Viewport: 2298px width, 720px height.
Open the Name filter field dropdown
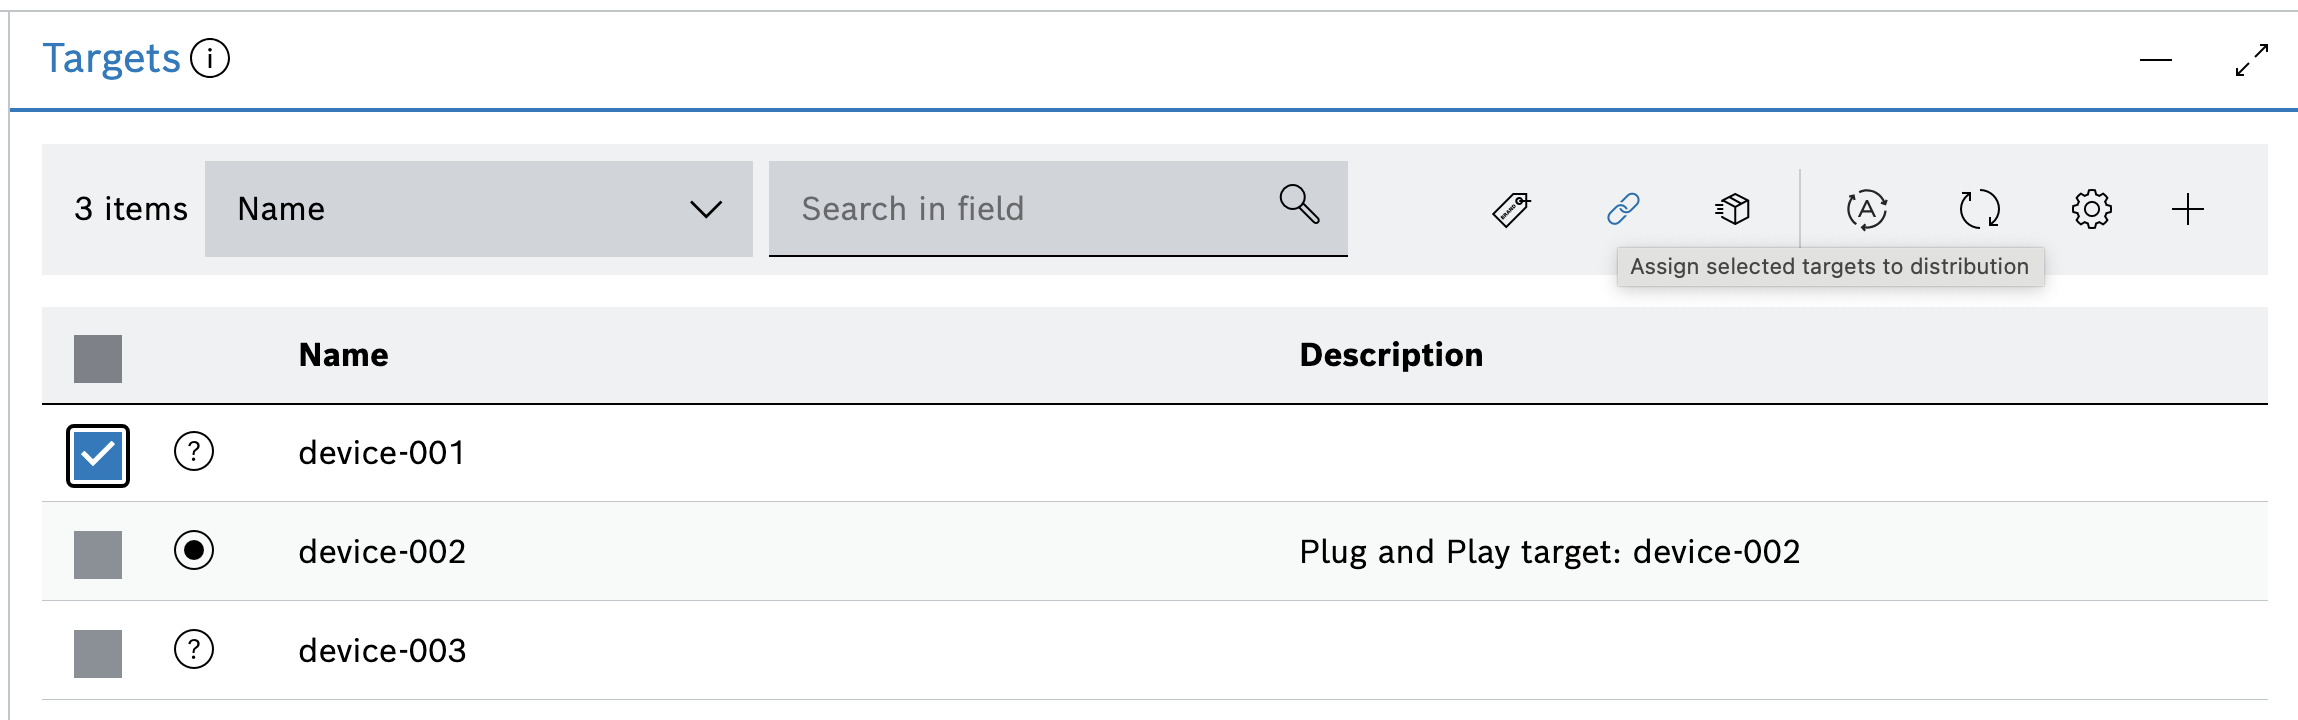point(478,209)
